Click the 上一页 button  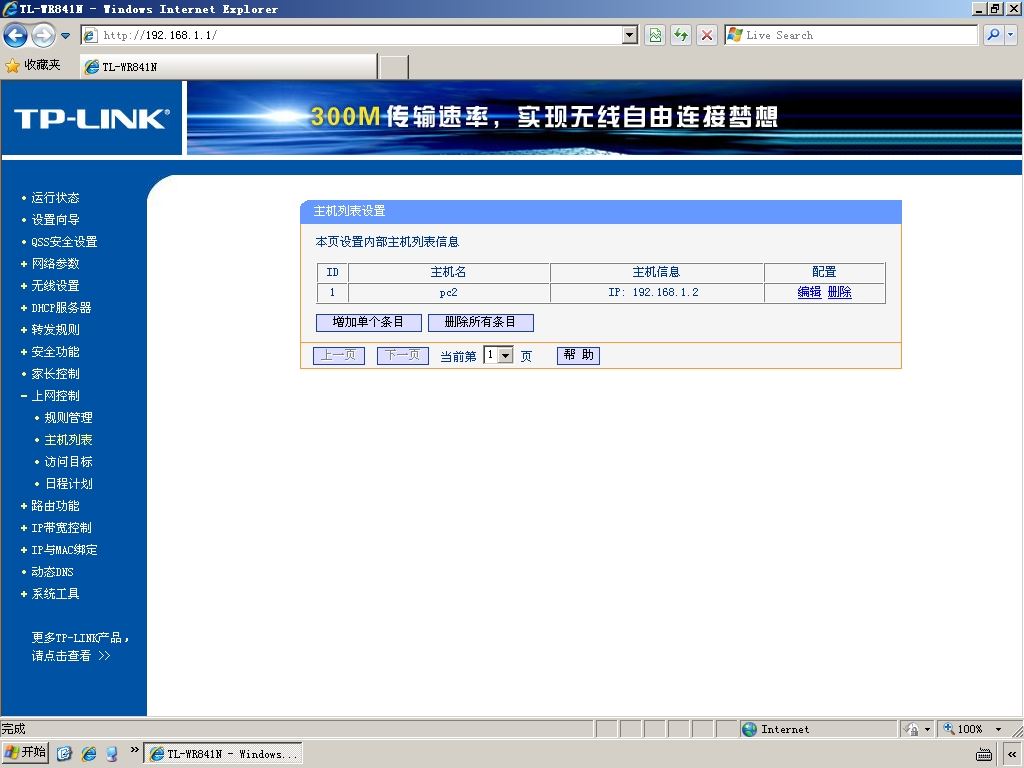(339, 355)
